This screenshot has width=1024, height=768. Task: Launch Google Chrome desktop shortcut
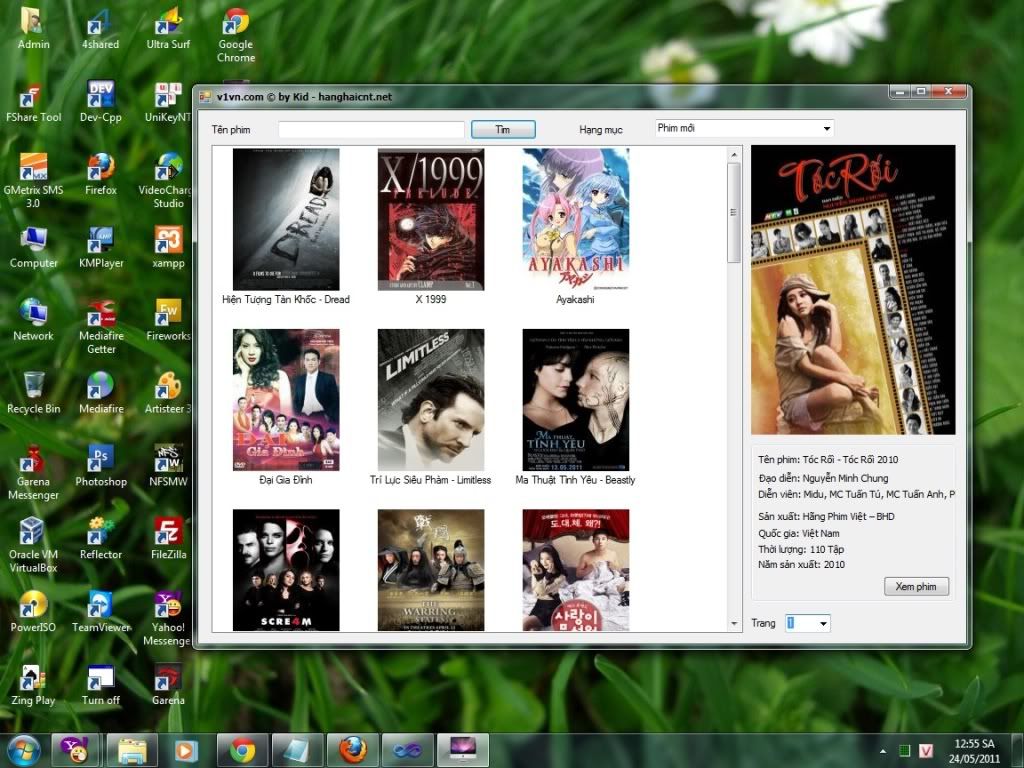click(236, 35)
